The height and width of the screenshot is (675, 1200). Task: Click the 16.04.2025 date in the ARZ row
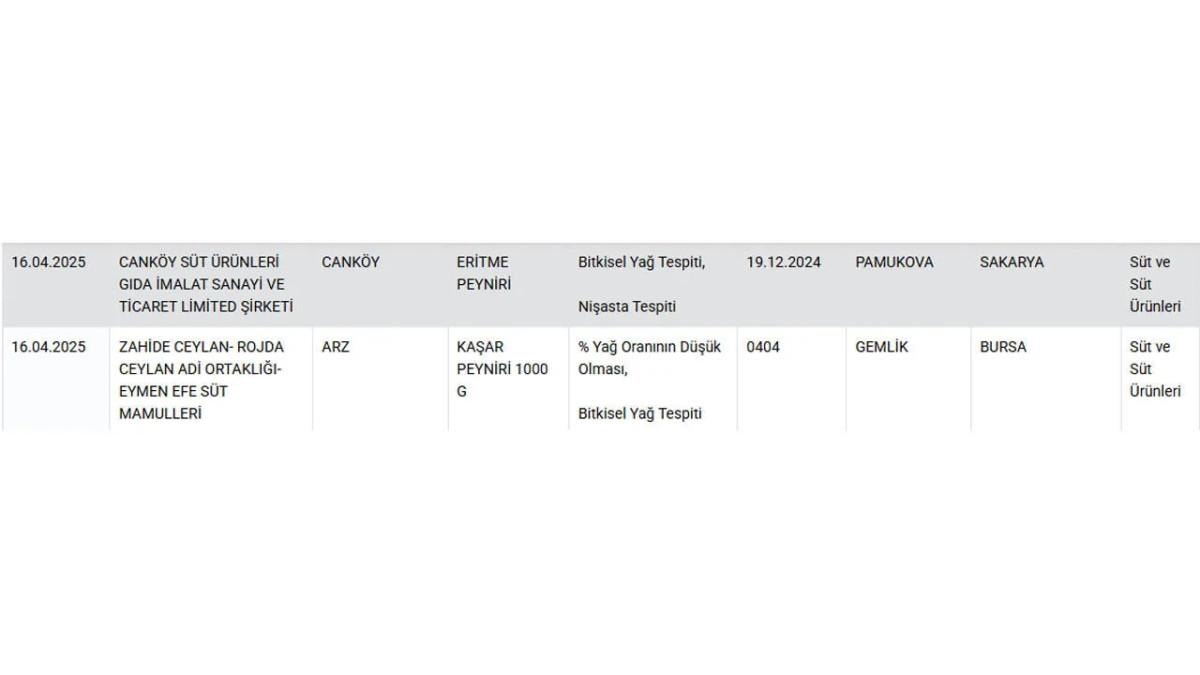coord(49,347)
